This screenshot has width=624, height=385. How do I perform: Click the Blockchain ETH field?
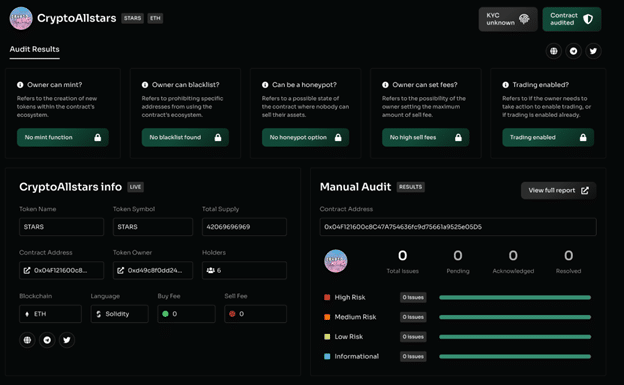click(50, 314)
